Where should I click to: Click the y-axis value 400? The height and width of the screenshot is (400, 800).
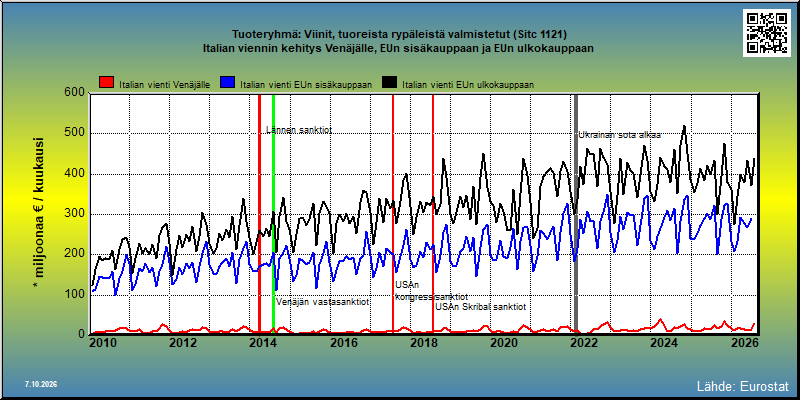(x=74, y=173)
